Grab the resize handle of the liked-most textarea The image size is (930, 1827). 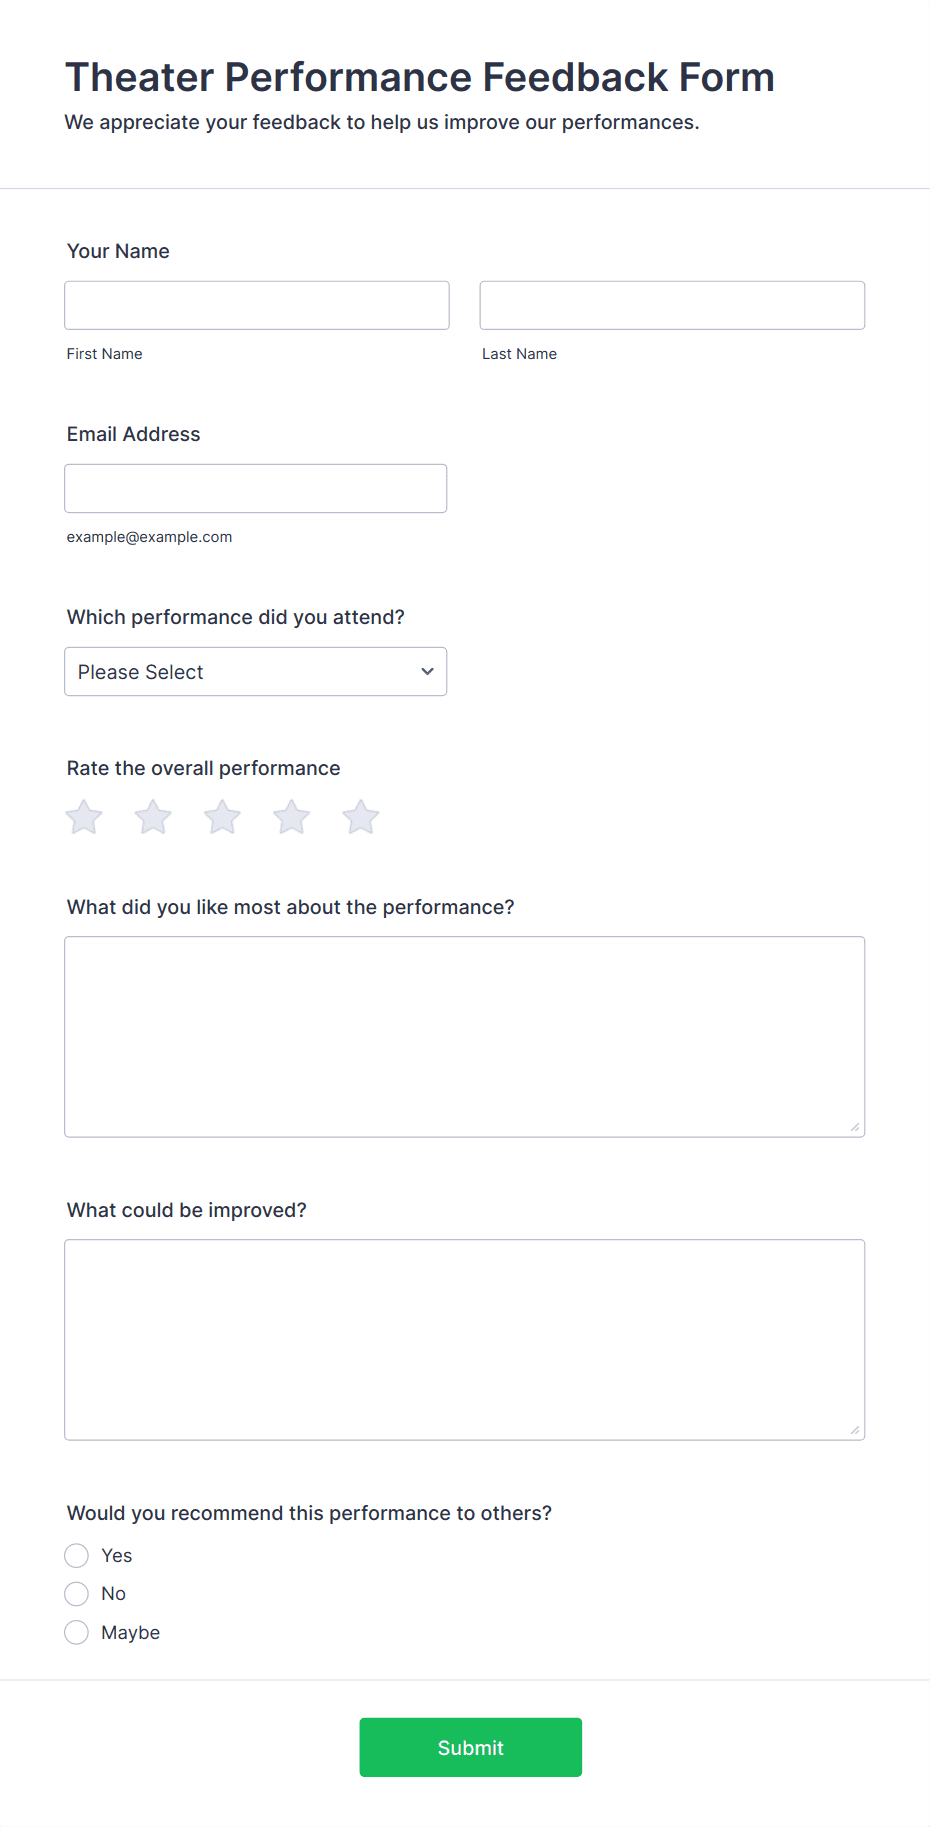click(854, 1127)
